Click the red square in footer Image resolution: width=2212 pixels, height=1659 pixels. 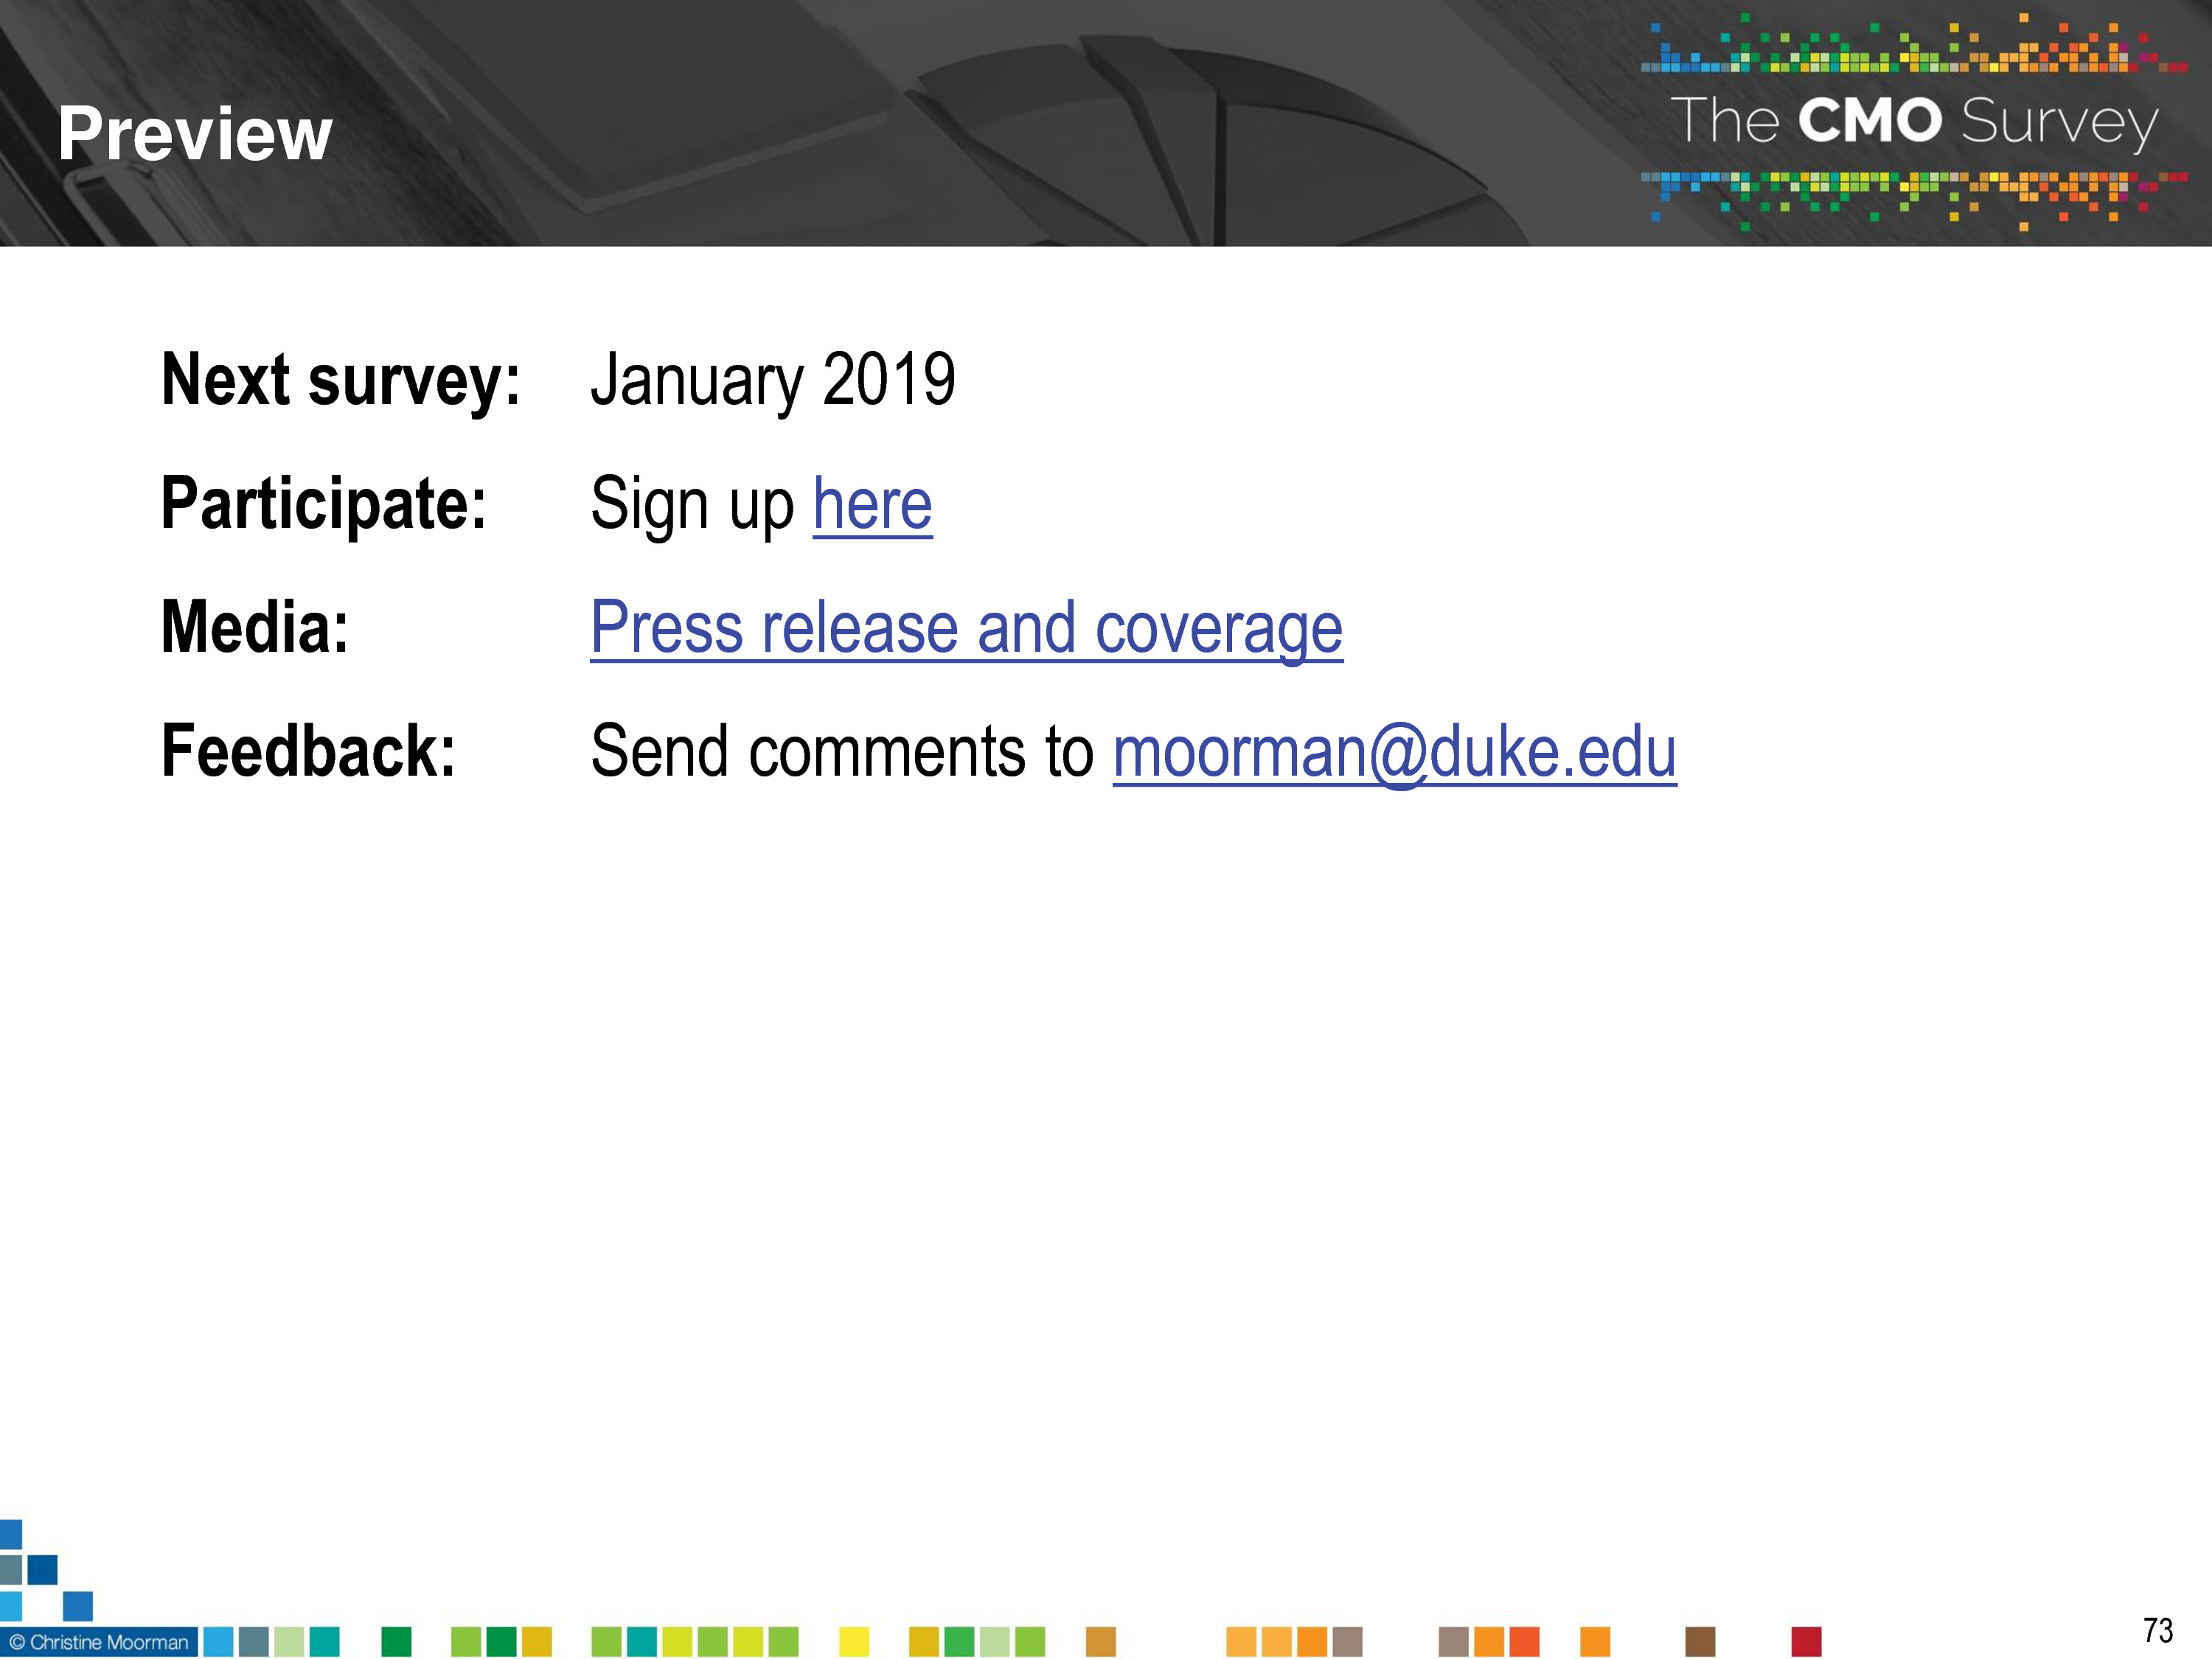click(x=1806, y=1642)
